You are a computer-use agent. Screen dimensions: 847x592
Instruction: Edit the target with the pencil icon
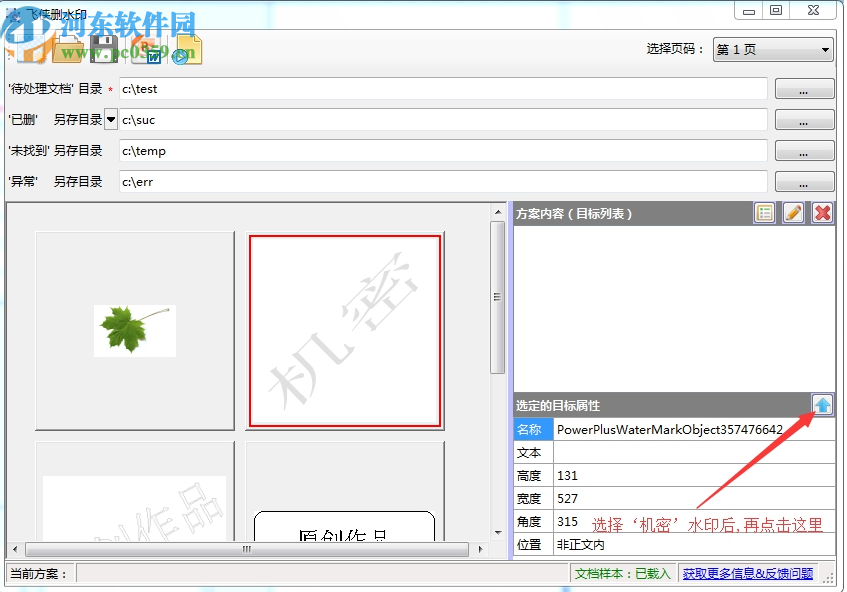(x=793, y=213)
